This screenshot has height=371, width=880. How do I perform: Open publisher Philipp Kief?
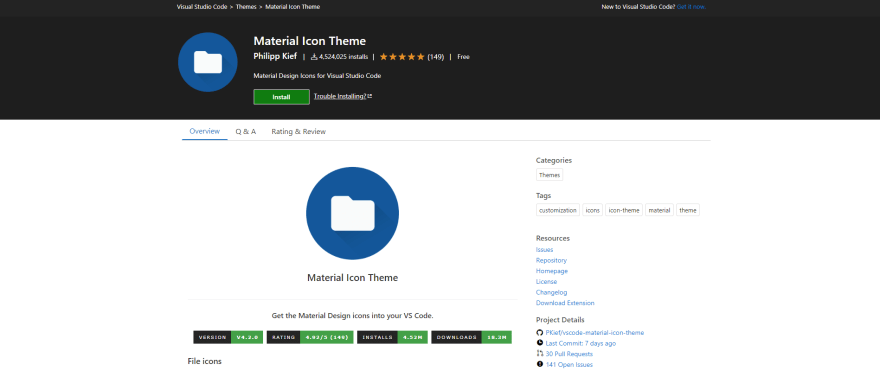pos(275,56)
